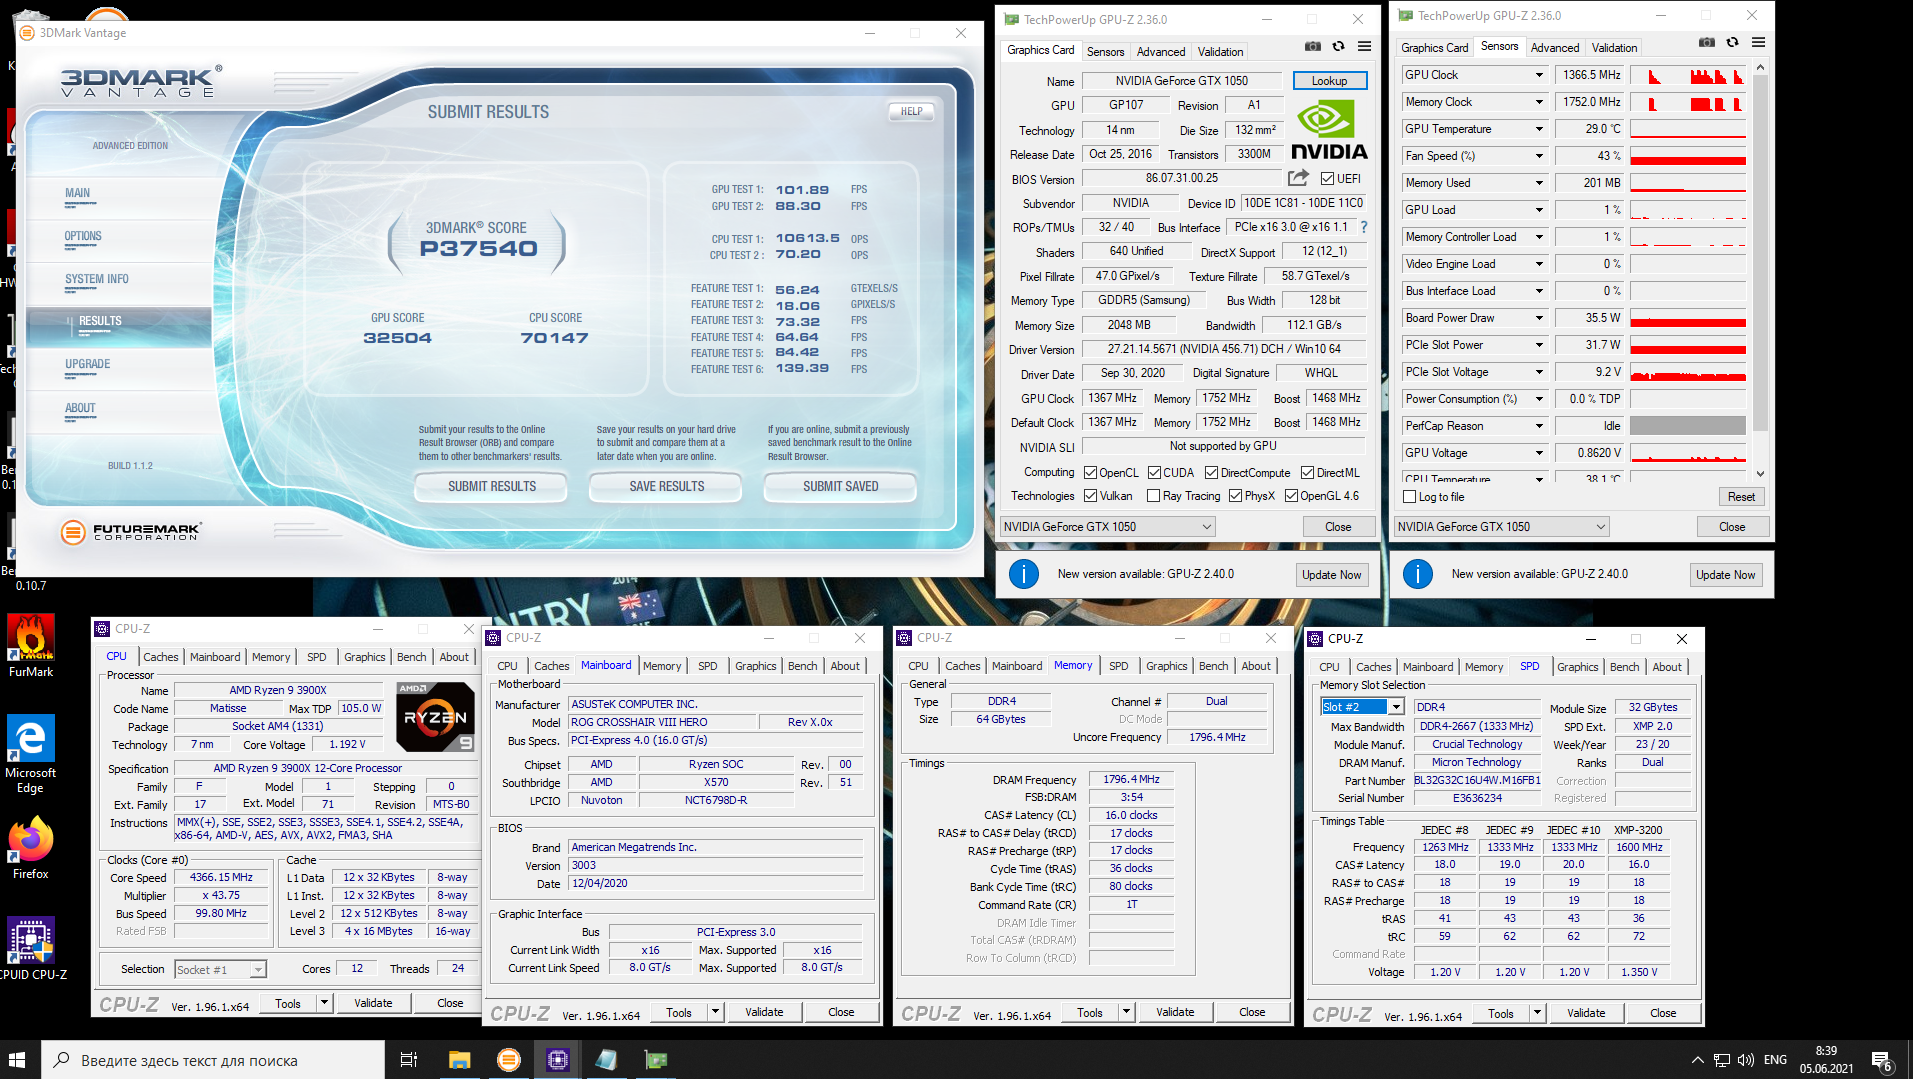Click refresh icon in GPU-Z Sensors window
Image resolution: width=1913 pixels, height=1079 pixels.
click(1732, 43)
